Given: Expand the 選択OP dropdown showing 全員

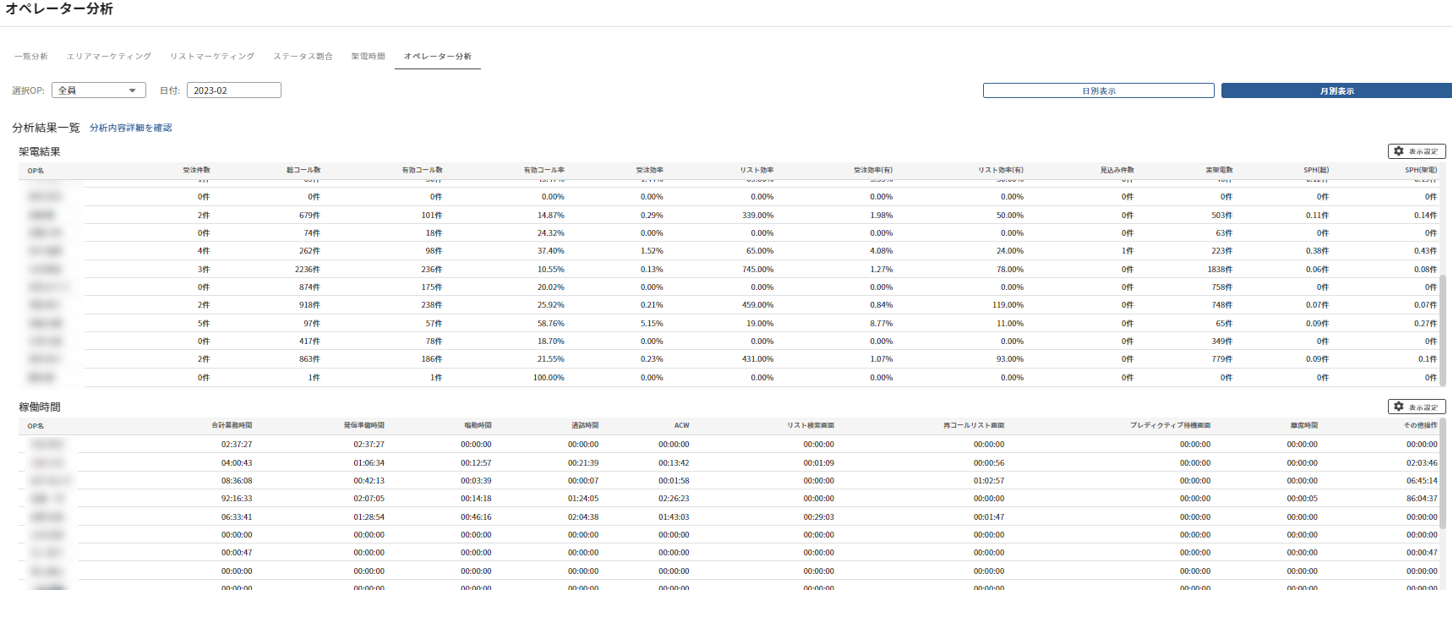Looking at the screenshot, I should tap(99, 90).
